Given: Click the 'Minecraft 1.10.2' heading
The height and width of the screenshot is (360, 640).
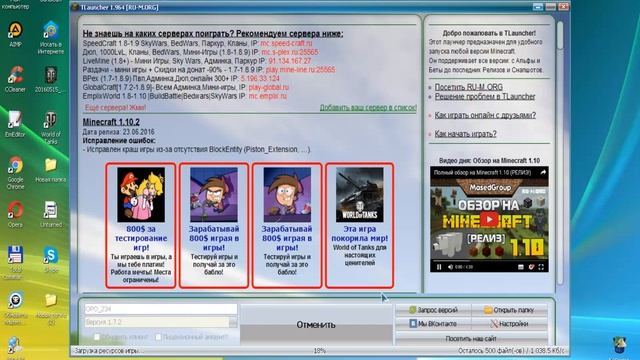Looking at the screenshot, I should (x=111, y=122).
